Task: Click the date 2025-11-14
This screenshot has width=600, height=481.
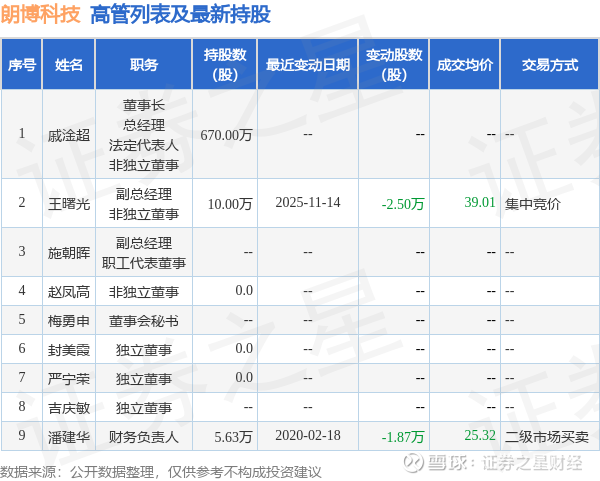Action: click(x=308, y=202)
